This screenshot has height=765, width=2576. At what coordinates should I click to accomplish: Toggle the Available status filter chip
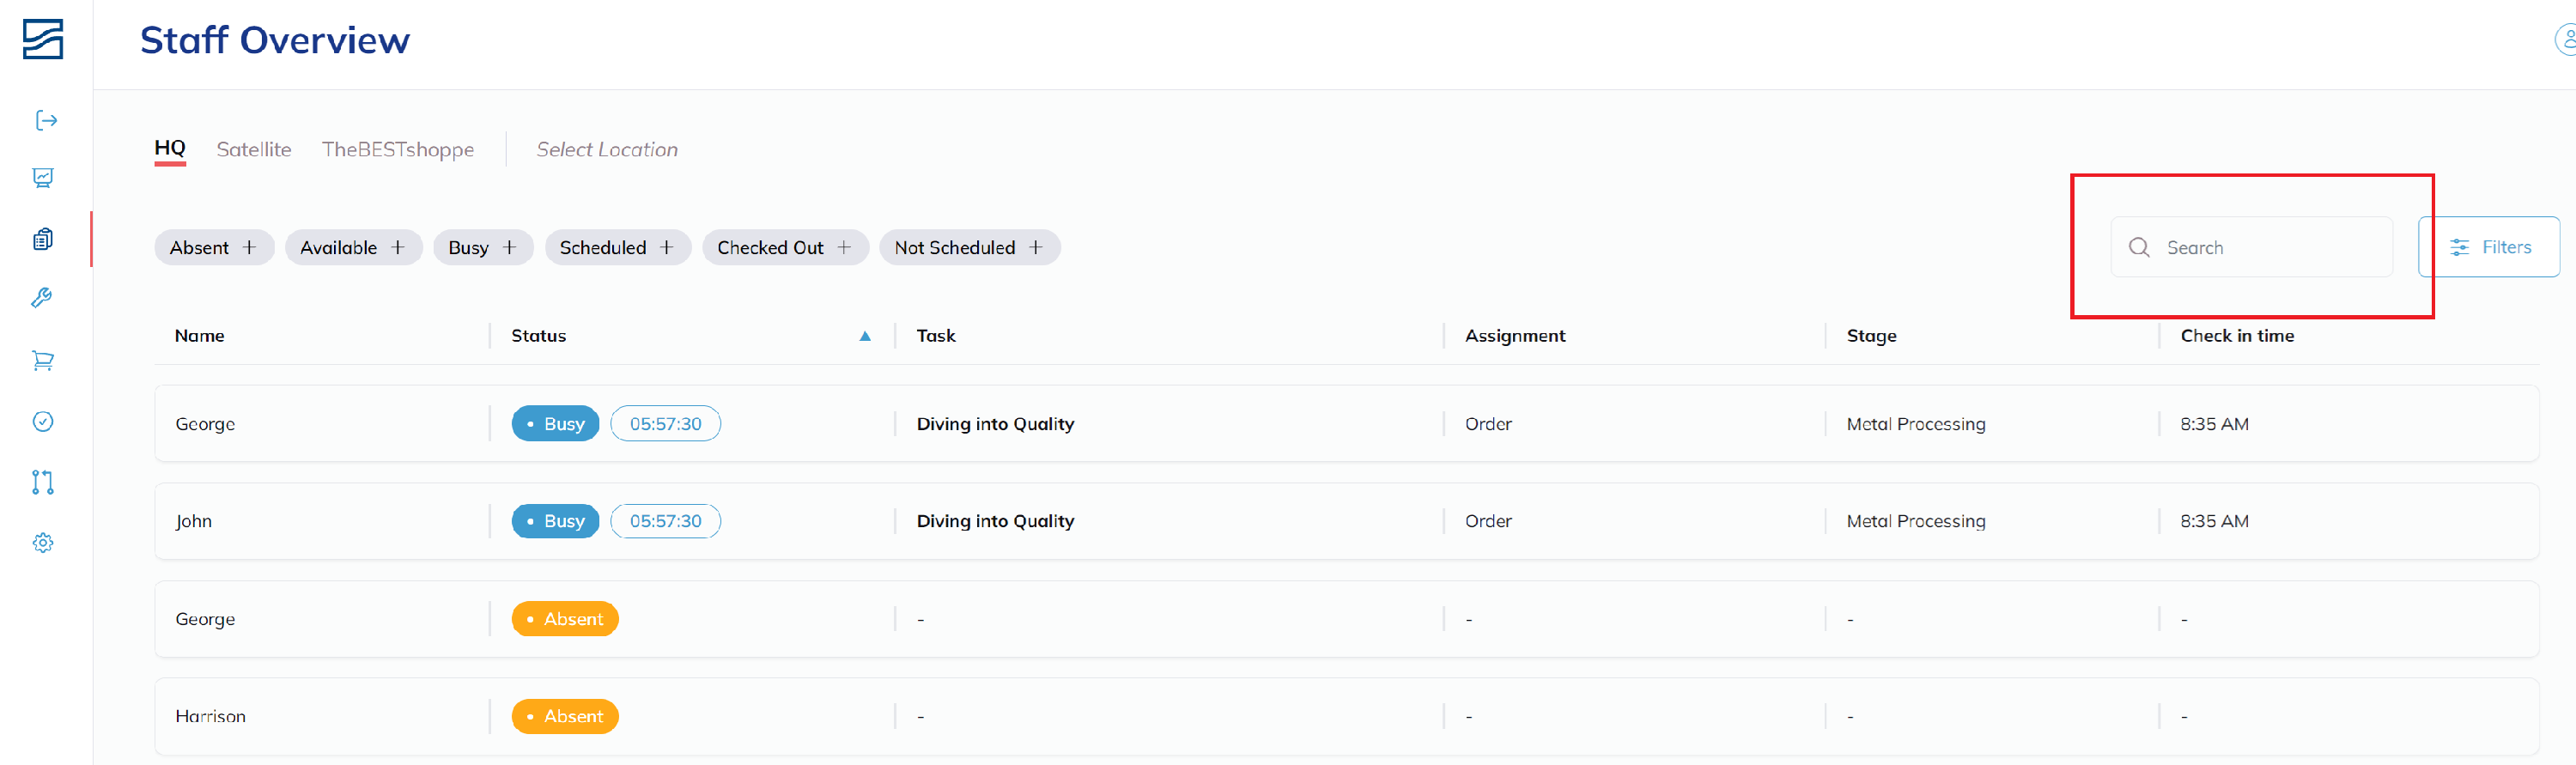tap(353, 247)
